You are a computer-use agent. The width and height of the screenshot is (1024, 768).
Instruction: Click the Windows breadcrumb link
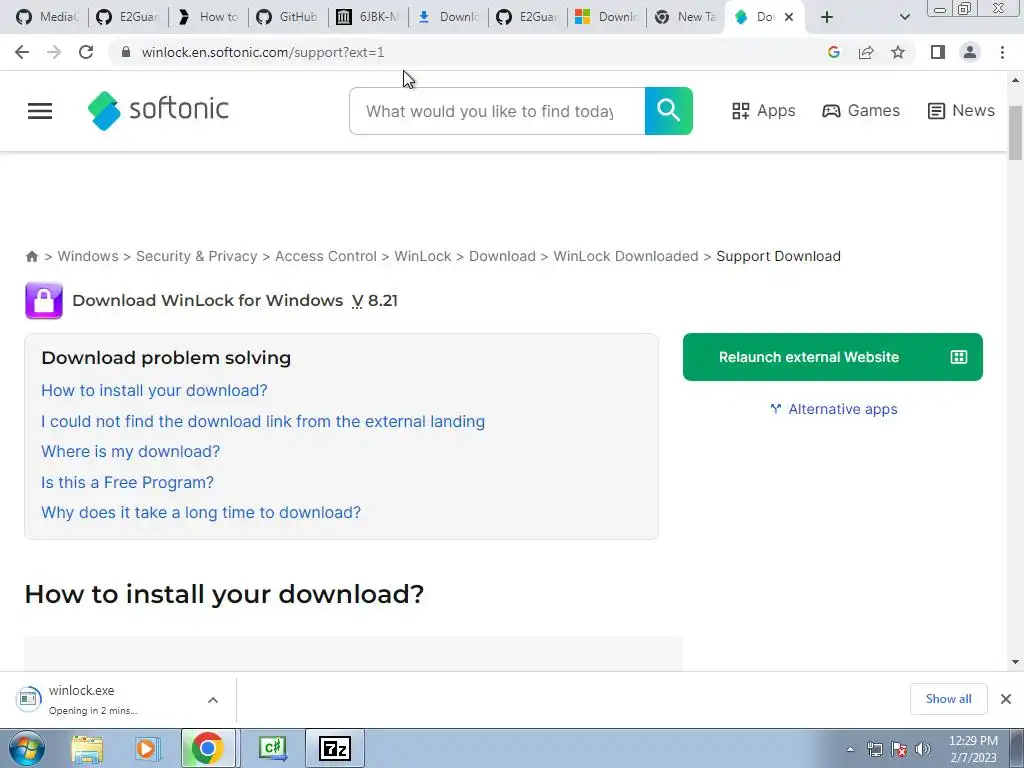pyautogui.click(x=88, y=256)
